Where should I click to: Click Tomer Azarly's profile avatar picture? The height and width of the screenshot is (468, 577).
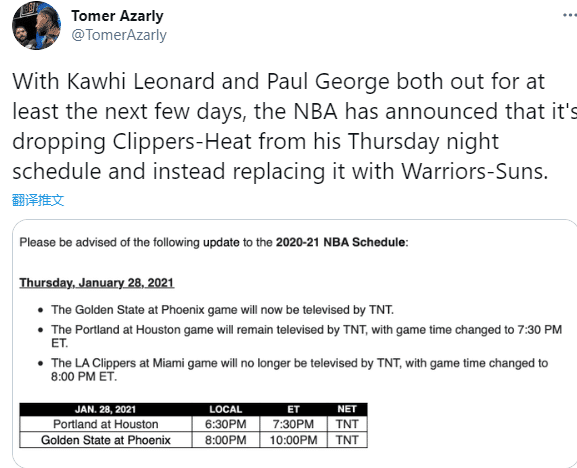click(36, 26)
